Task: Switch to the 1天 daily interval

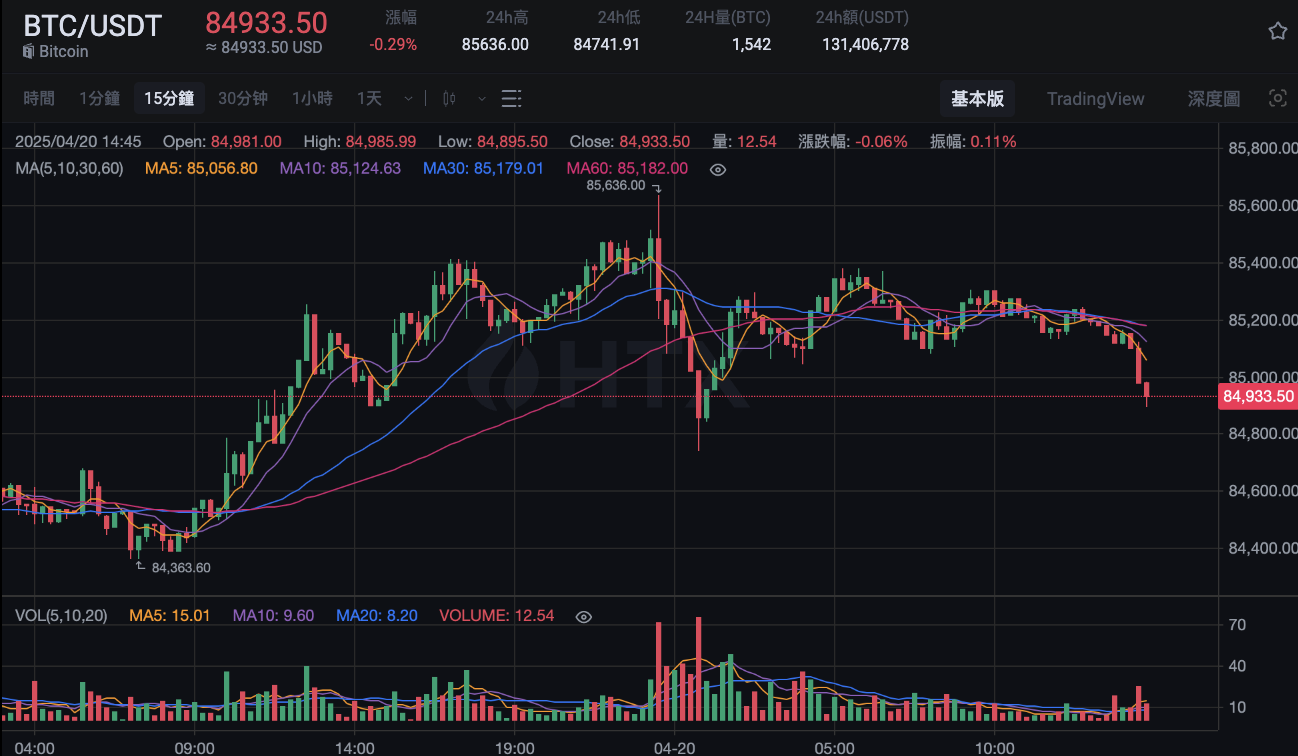Action: 369,98
